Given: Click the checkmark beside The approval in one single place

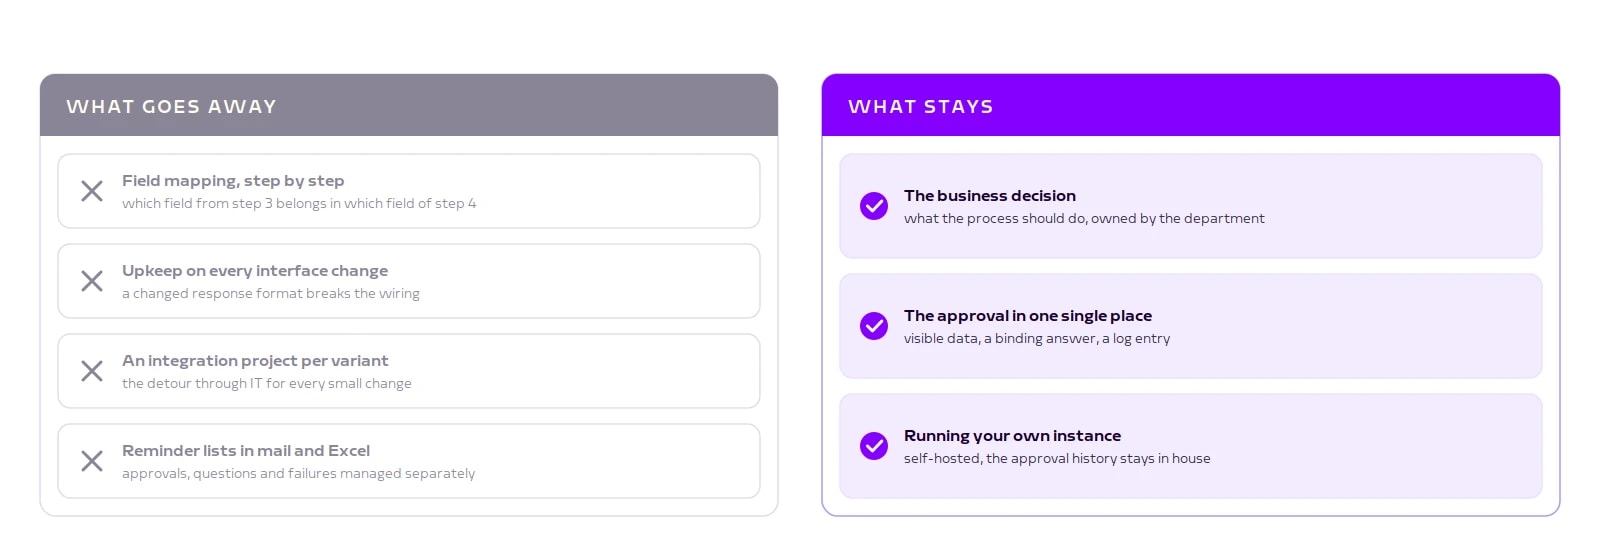Looking at the screenshot, I should click(x=874, y=326).
